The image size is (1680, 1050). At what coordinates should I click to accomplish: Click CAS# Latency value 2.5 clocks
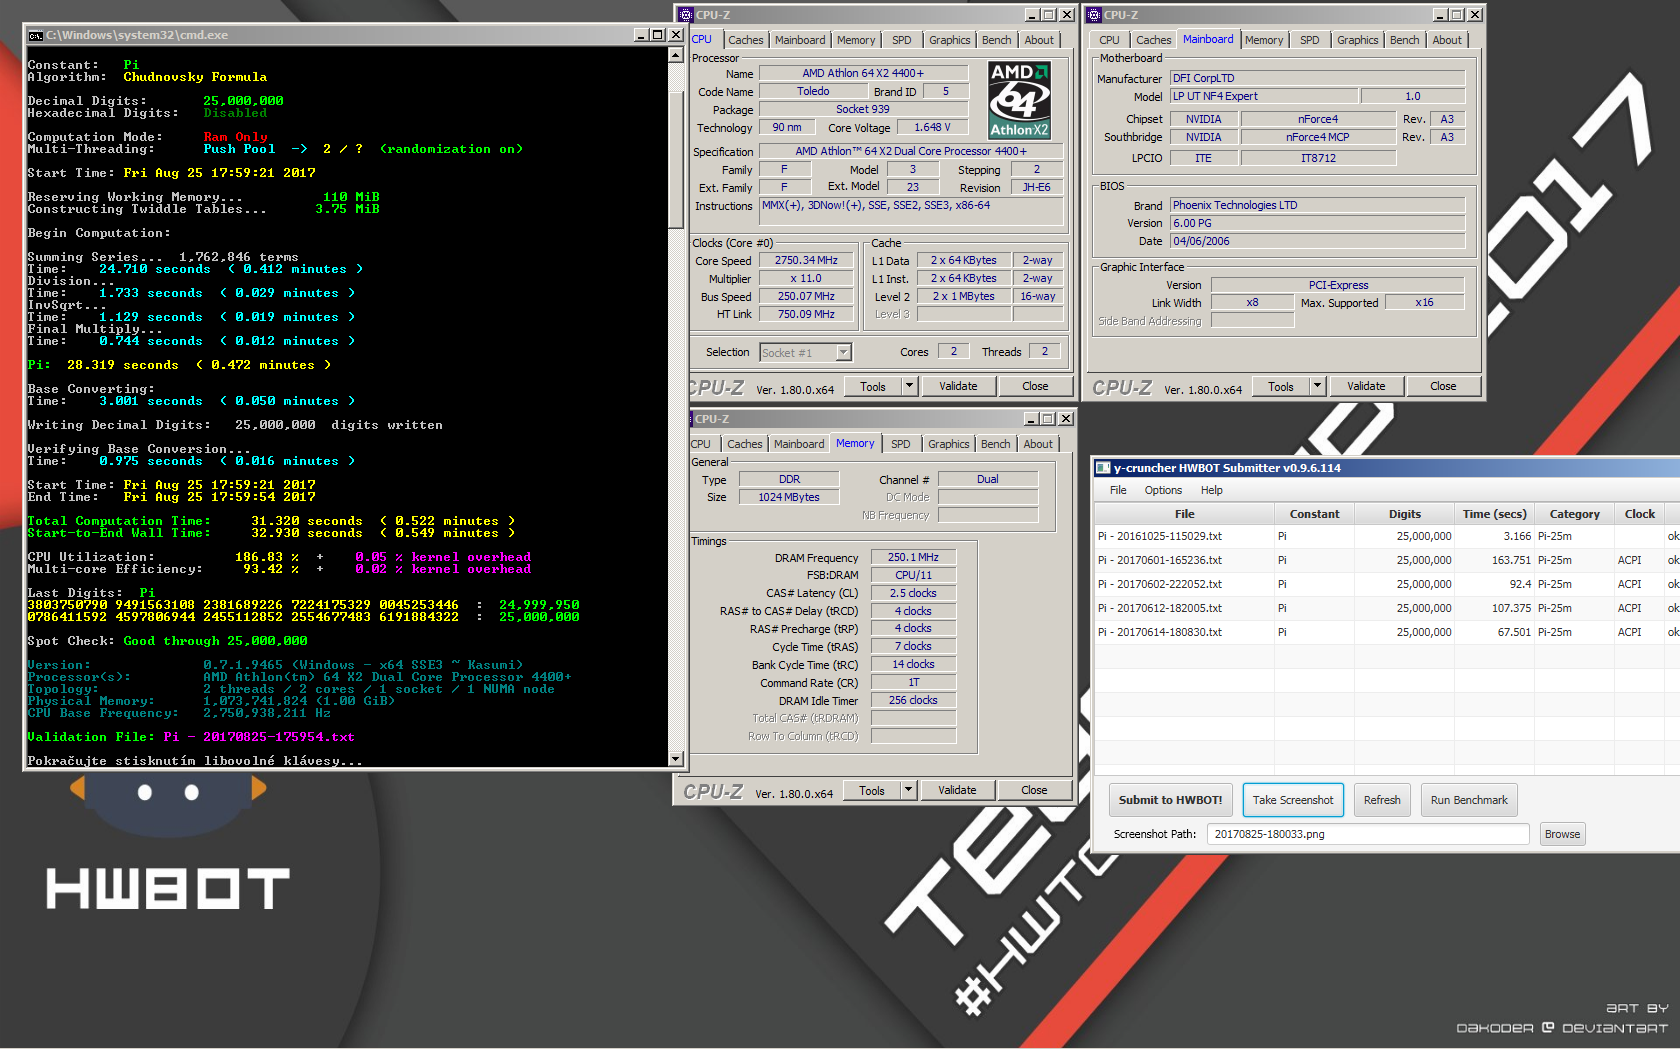(913, 593)
